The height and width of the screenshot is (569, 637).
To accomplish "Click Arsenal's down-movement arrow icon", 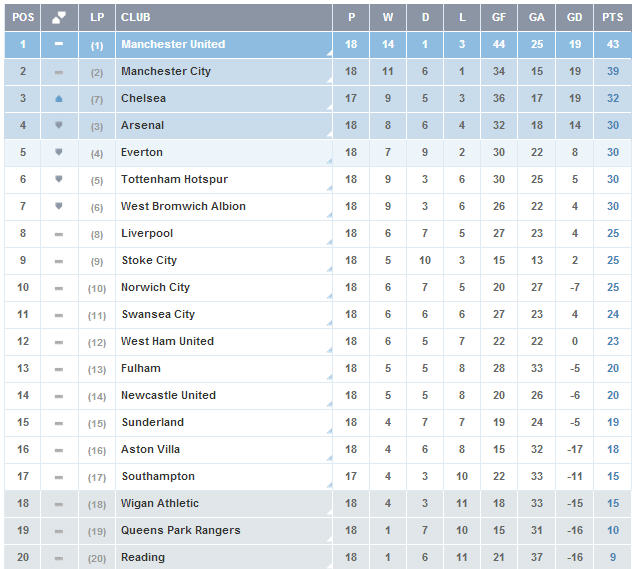I will [x=59, y=126].
